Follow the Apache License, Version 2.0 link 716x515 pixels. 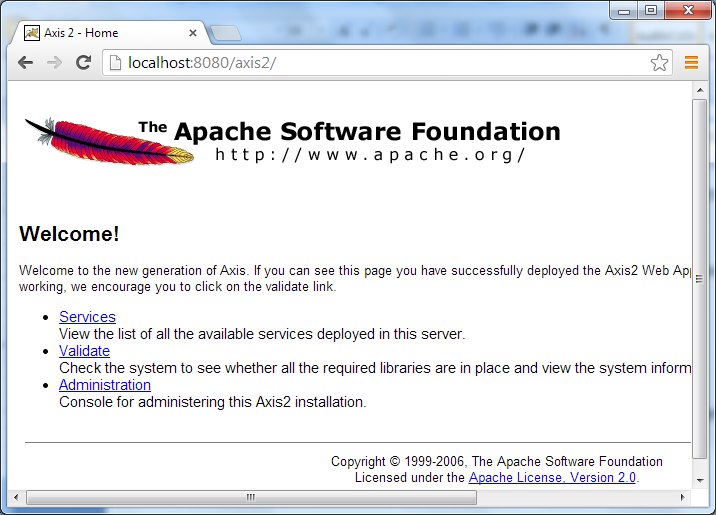pyautogui.click(x=552, y=478)
